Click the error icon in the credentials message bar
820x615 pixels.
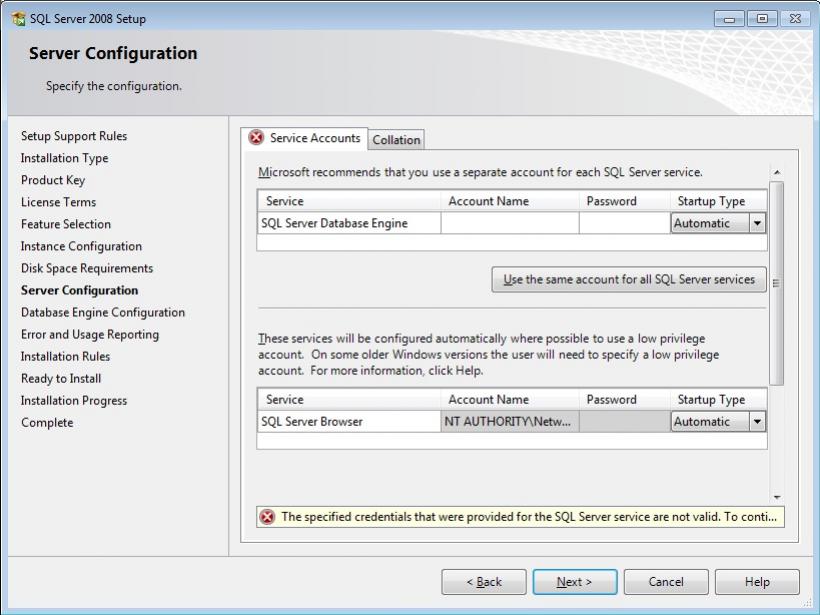coord(267,517)
